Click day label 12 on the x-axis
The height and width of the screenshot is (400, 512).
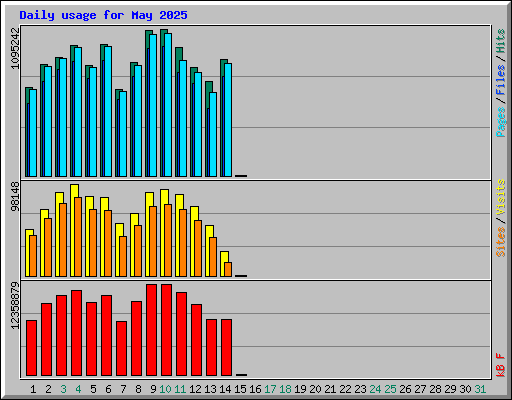(x=195, y=389)
